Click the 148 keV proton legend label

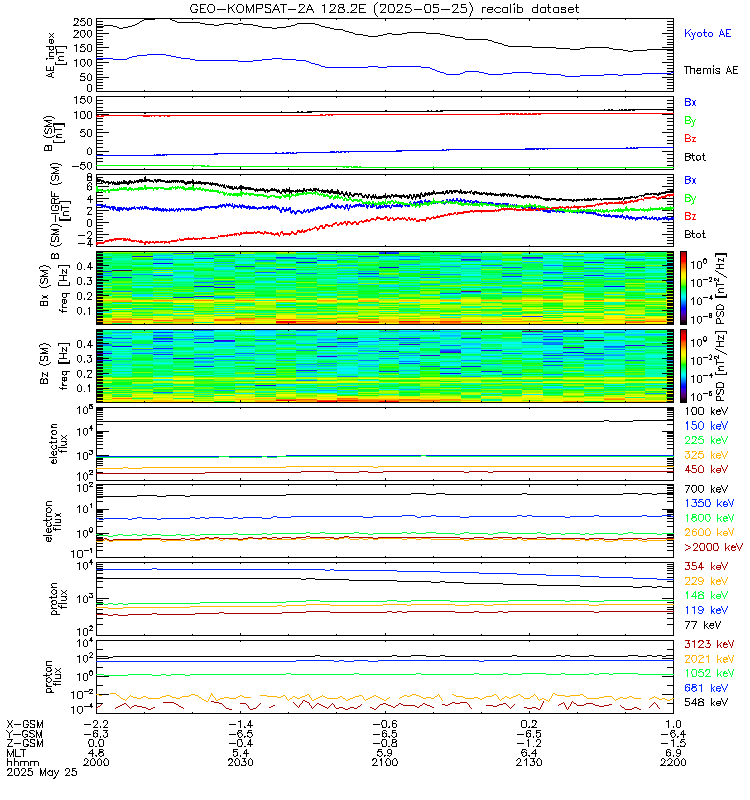coord(706,595)
